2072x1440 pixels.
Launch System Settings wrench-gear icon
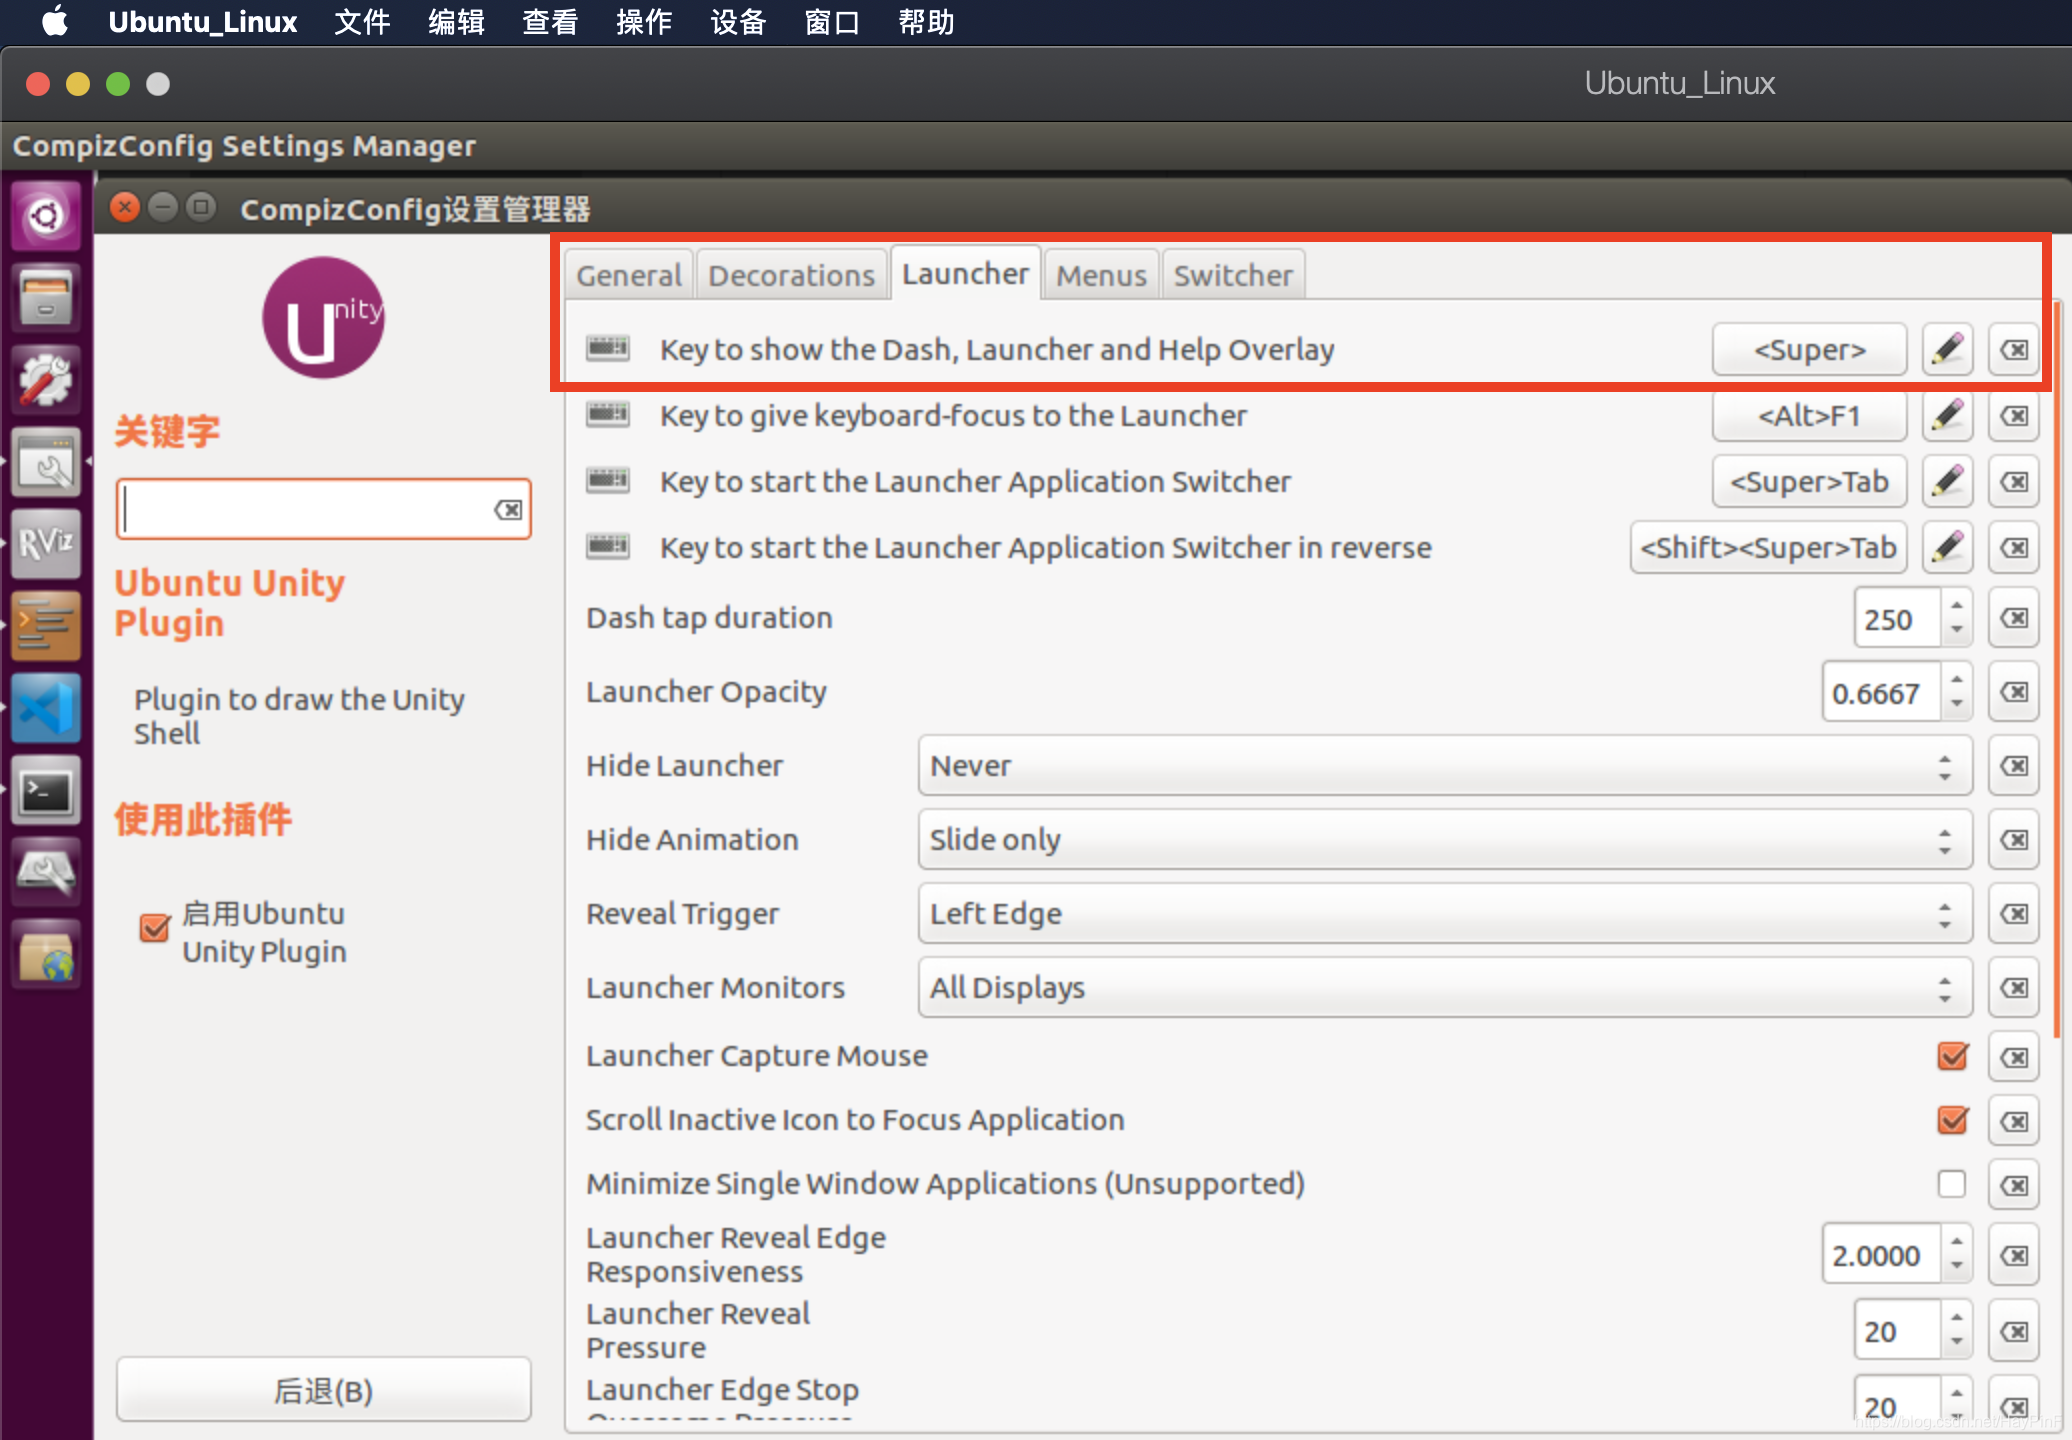(45, 380)
